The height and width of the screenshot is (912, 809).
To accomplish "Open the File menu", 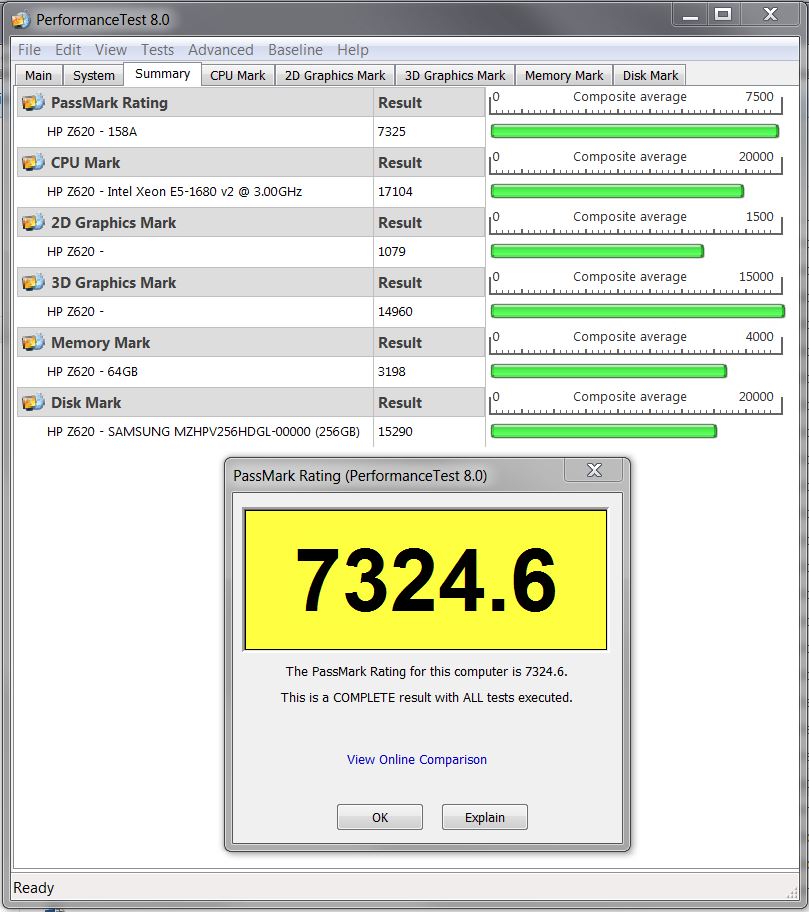I will (x=29, y=50).
